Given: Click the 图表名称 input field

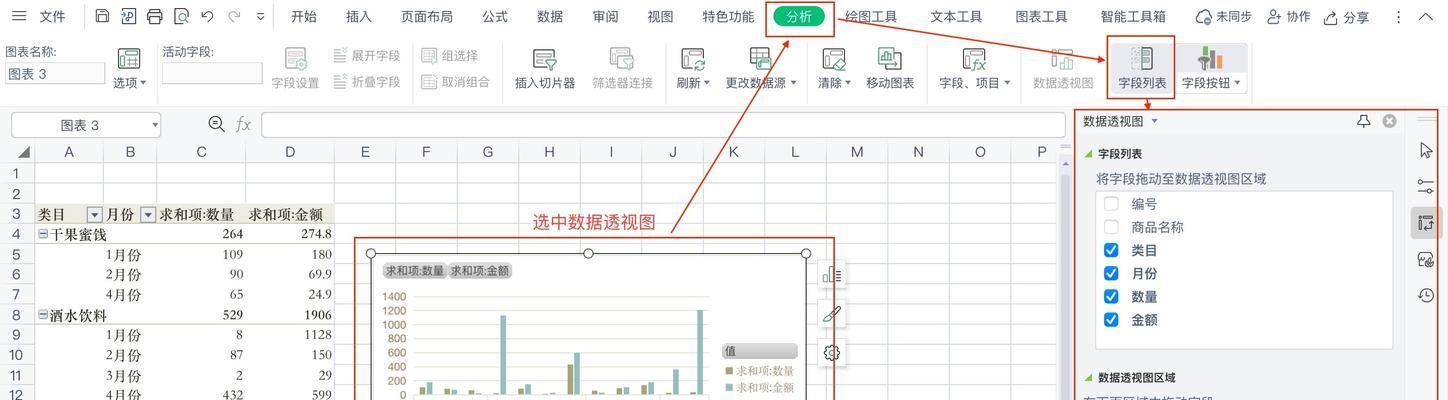Looking at the screenshot, I should click(x=55, y=73).
